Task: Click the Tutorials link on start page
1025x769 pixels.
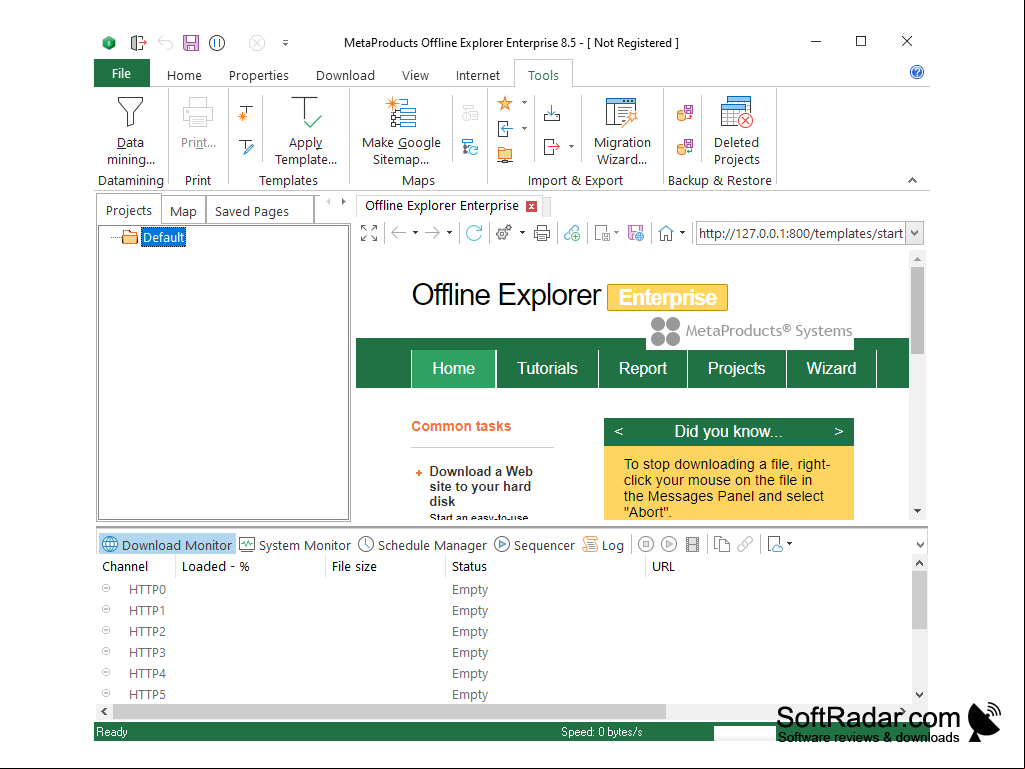Action: 547,368
